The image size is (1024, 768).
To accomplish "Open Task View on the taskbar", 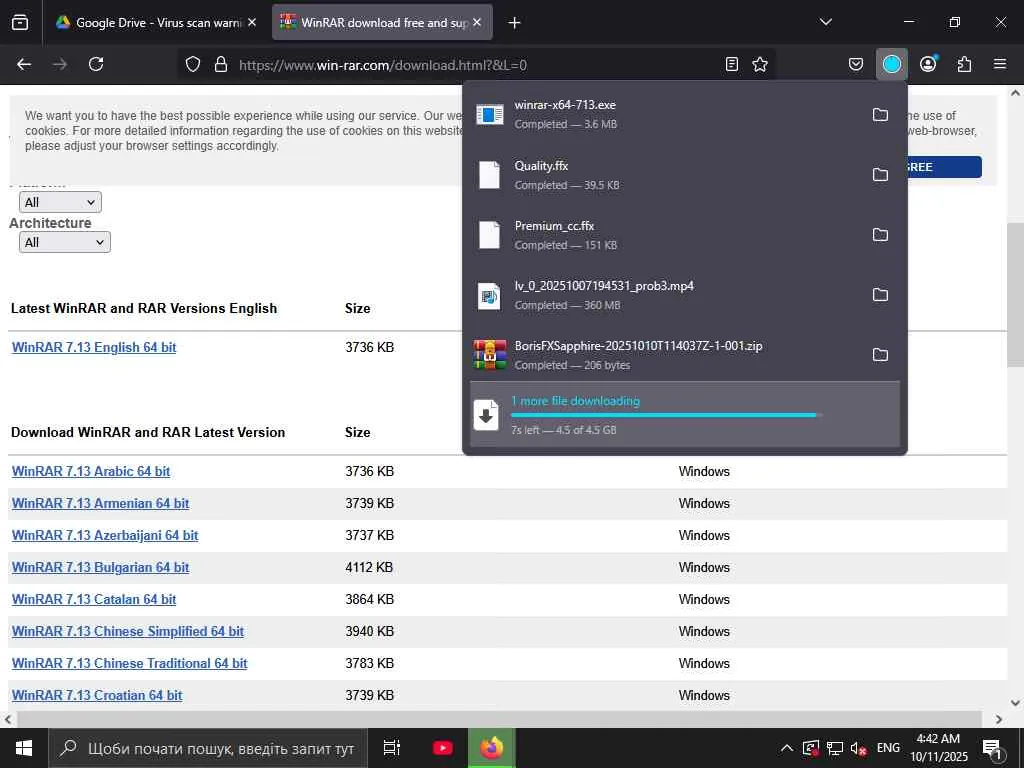I will (x=391, y=748).
